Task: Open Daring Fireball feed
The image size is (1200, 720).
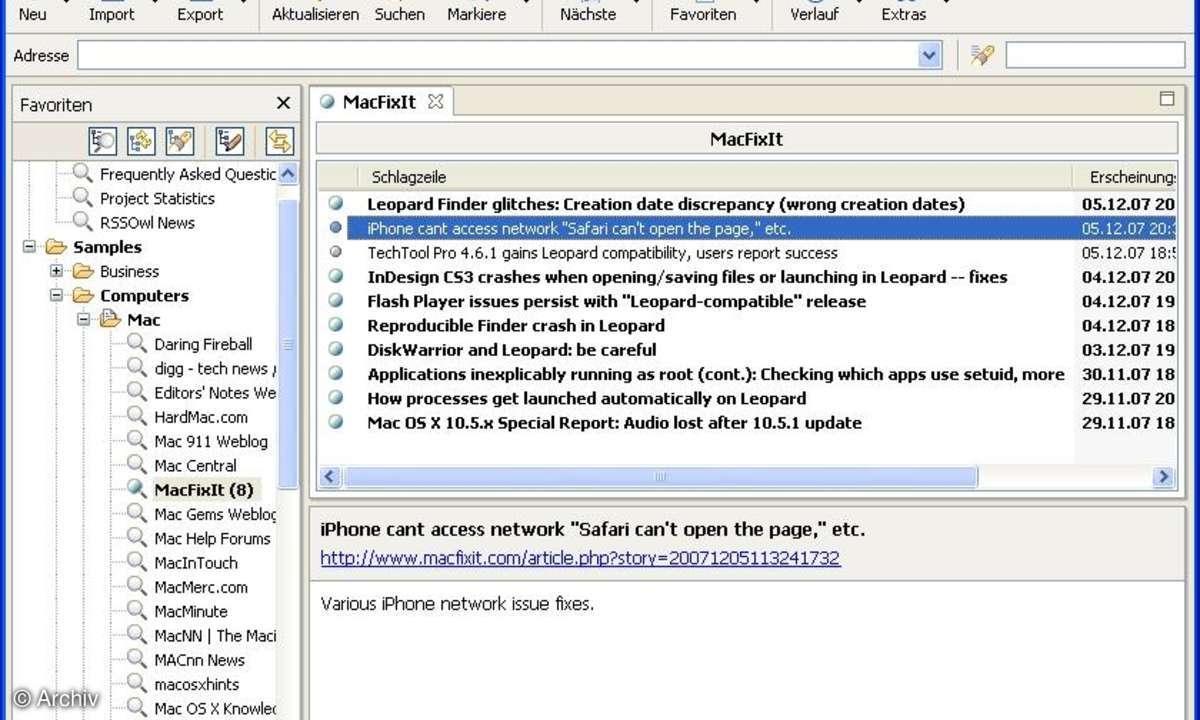Action: click(203, 344)
